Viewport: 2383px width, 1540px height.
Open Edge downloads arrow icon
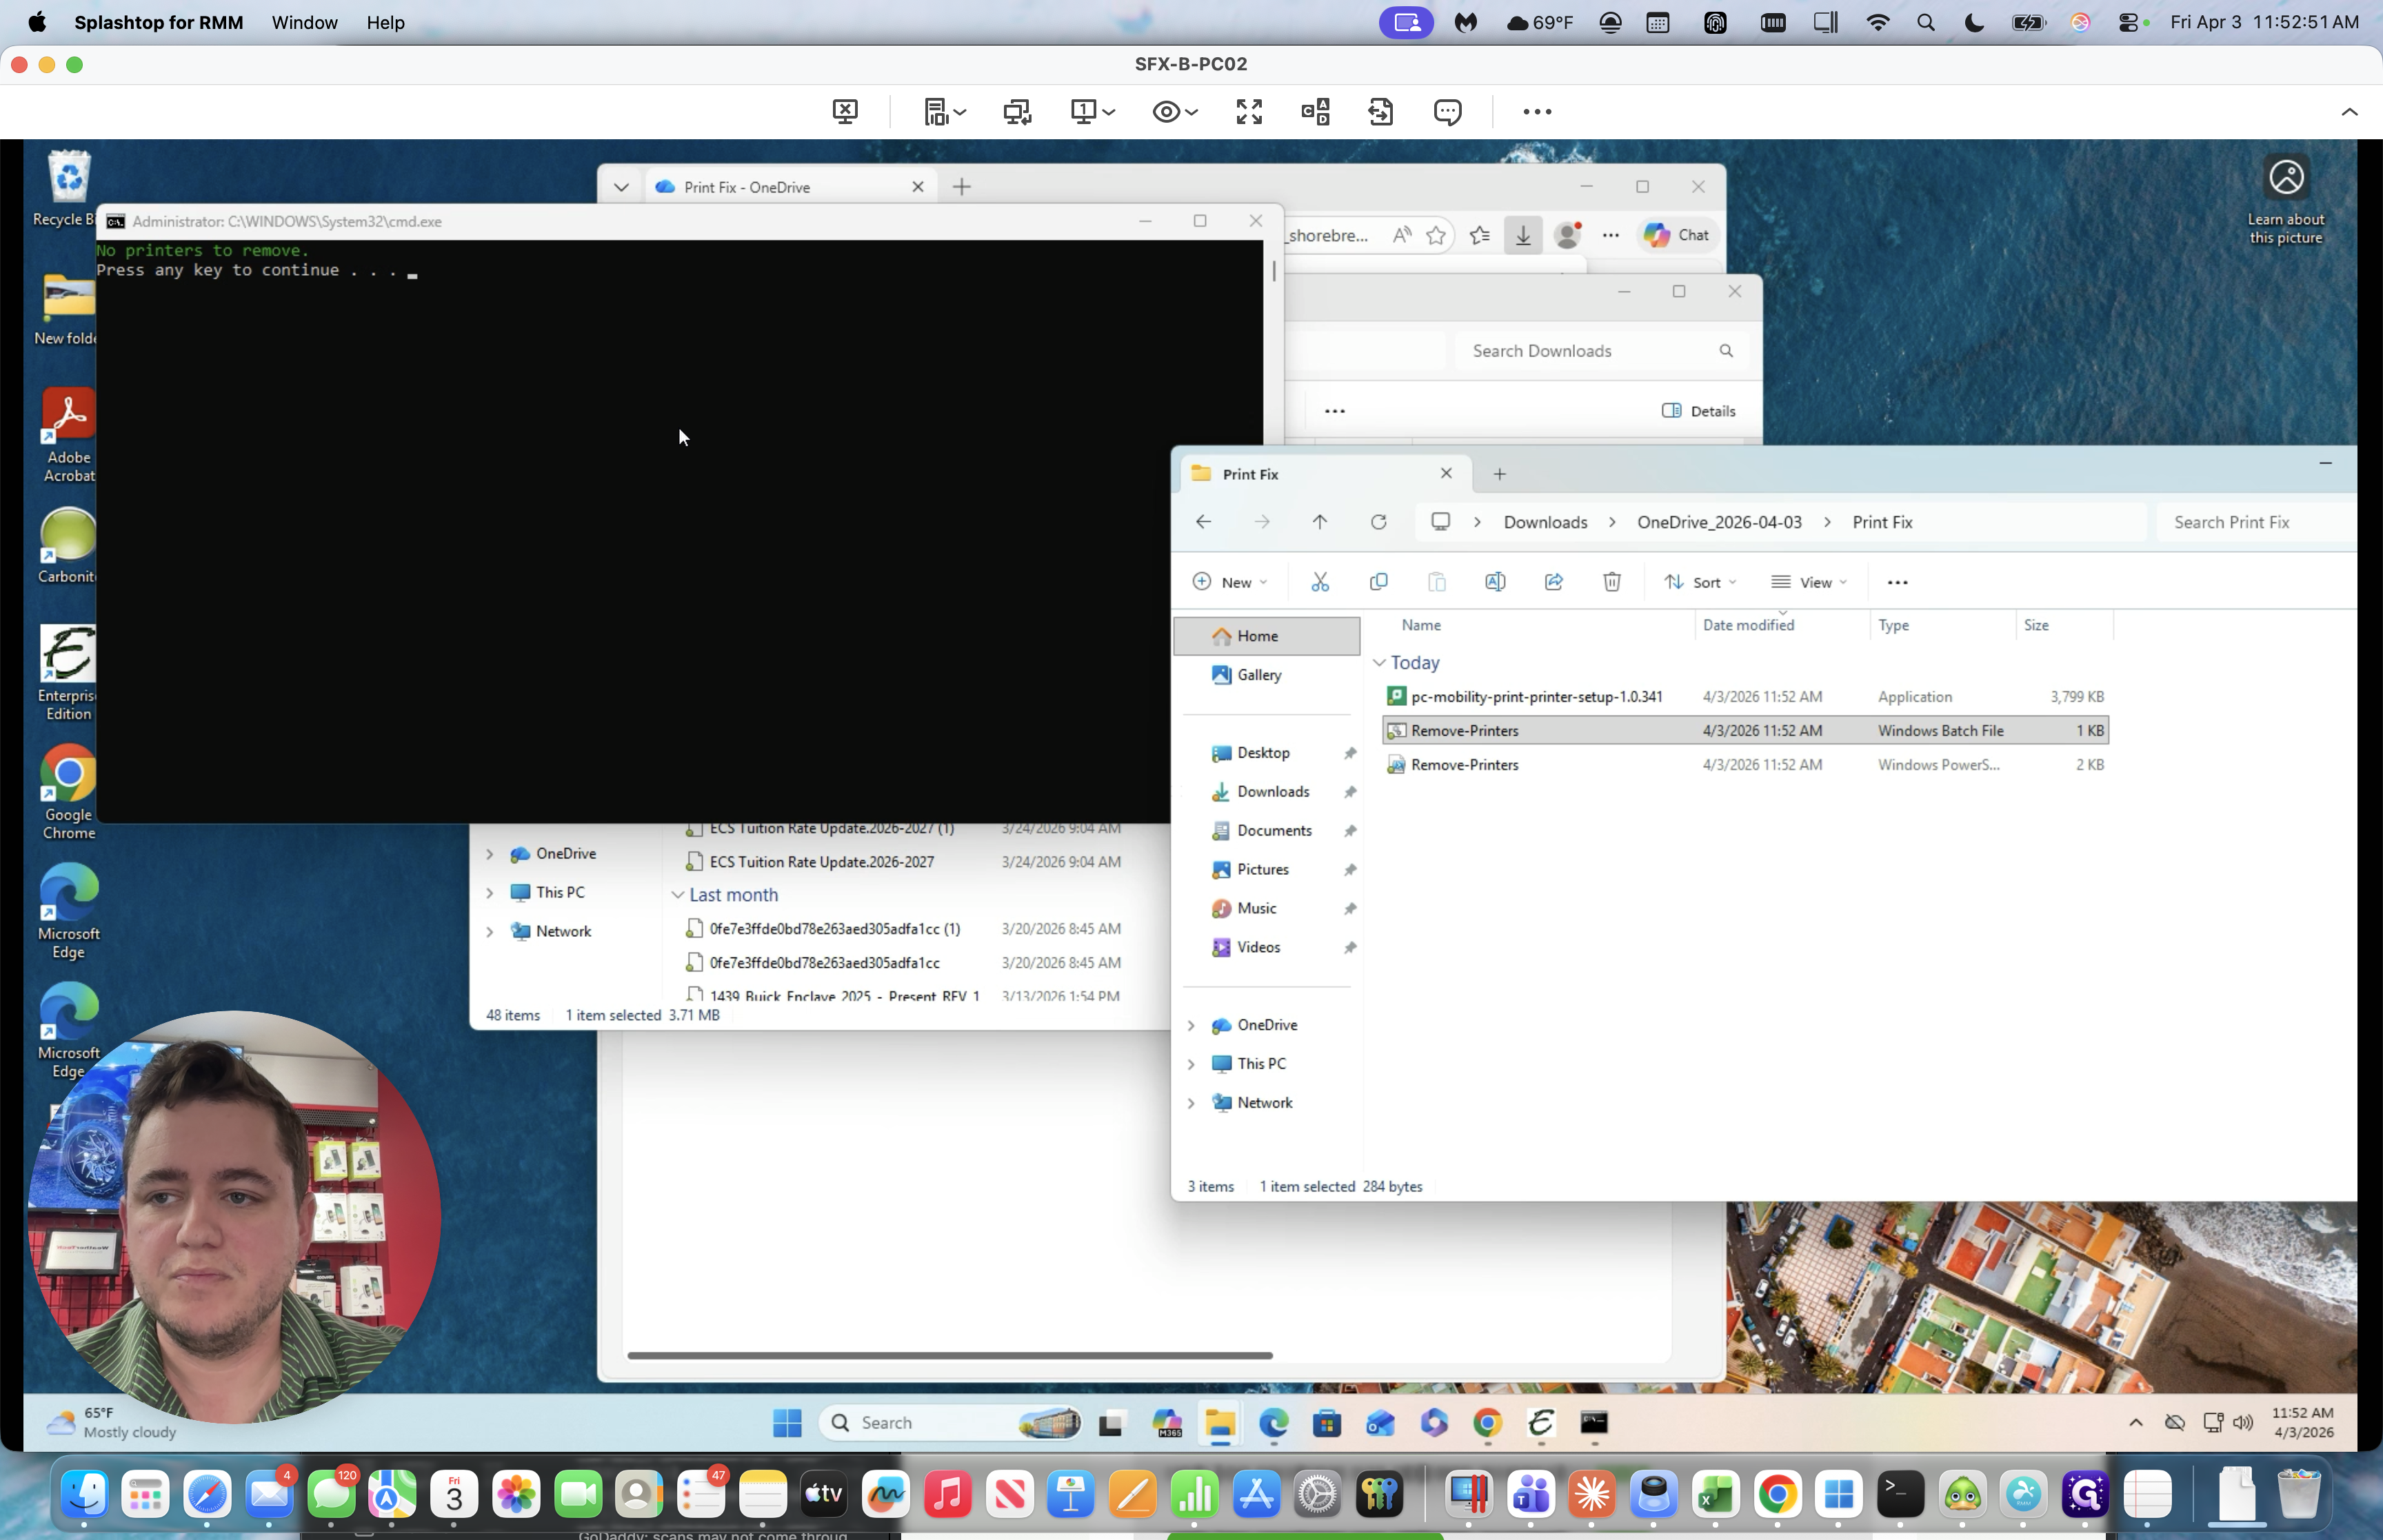[1522, 235]
